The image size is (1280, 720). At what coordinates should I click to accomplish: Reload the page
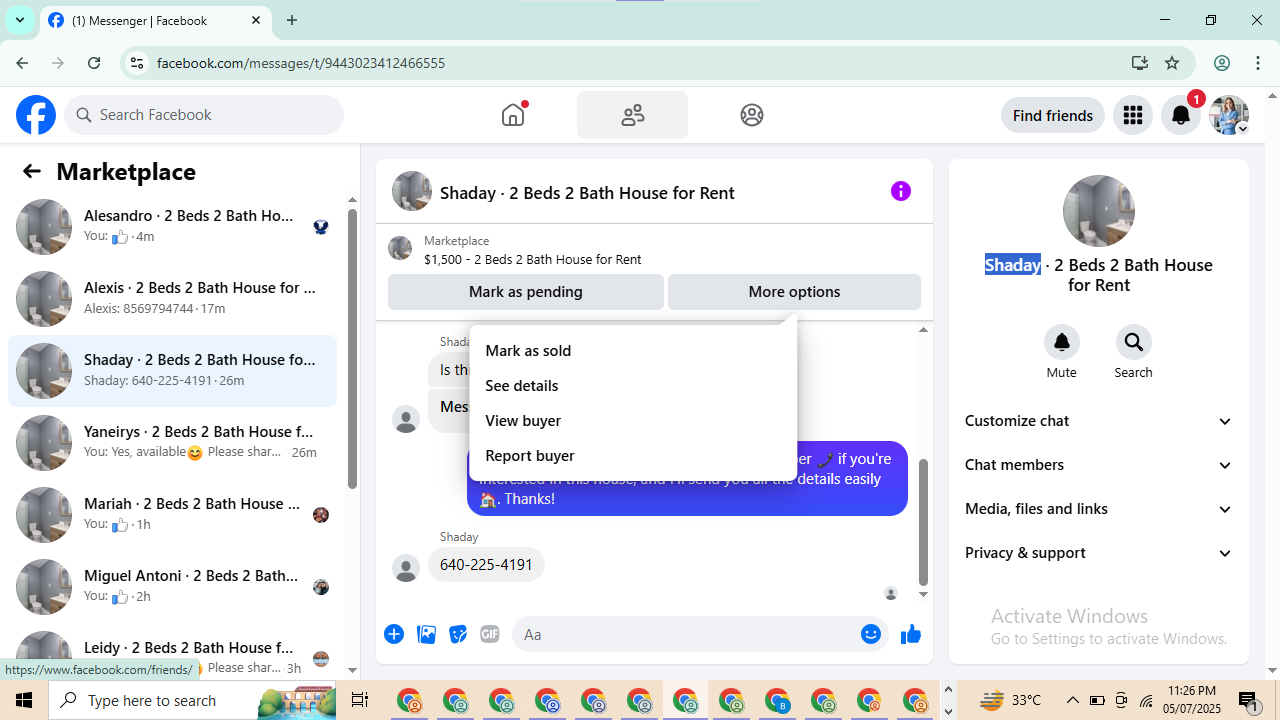94,63
